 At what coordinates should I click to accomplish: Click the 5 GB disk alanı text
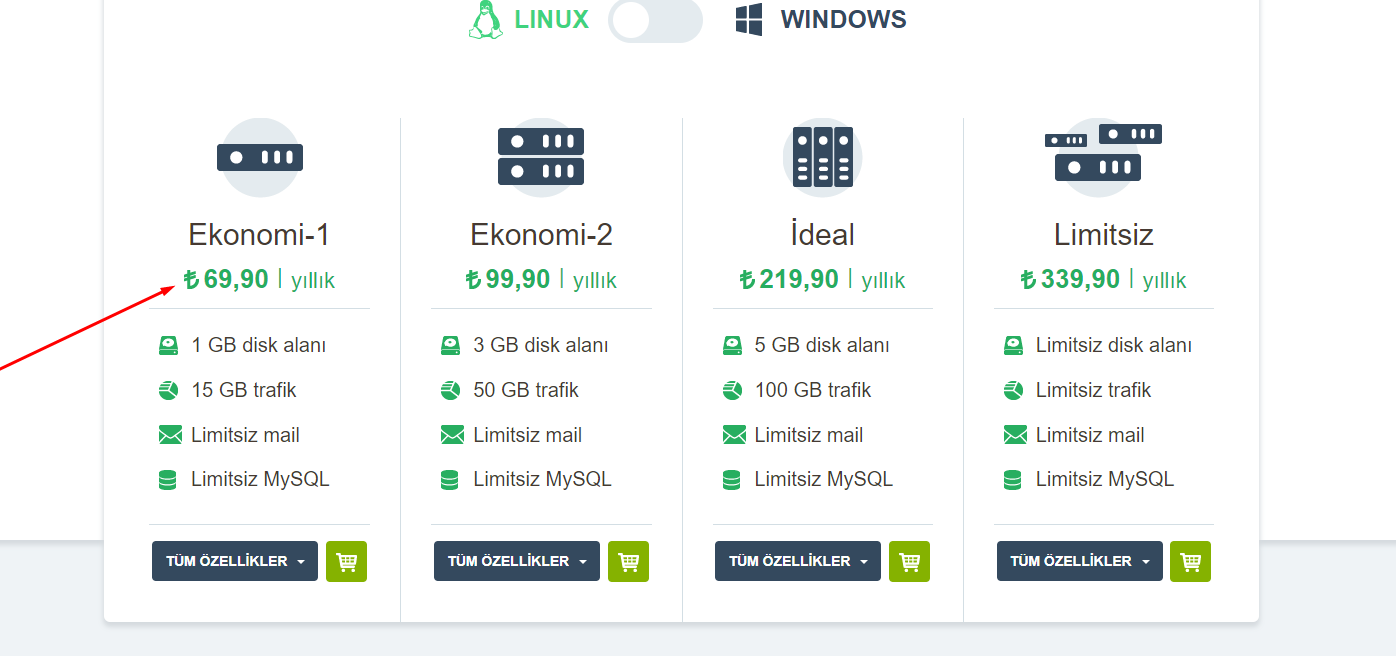(822, 345)
